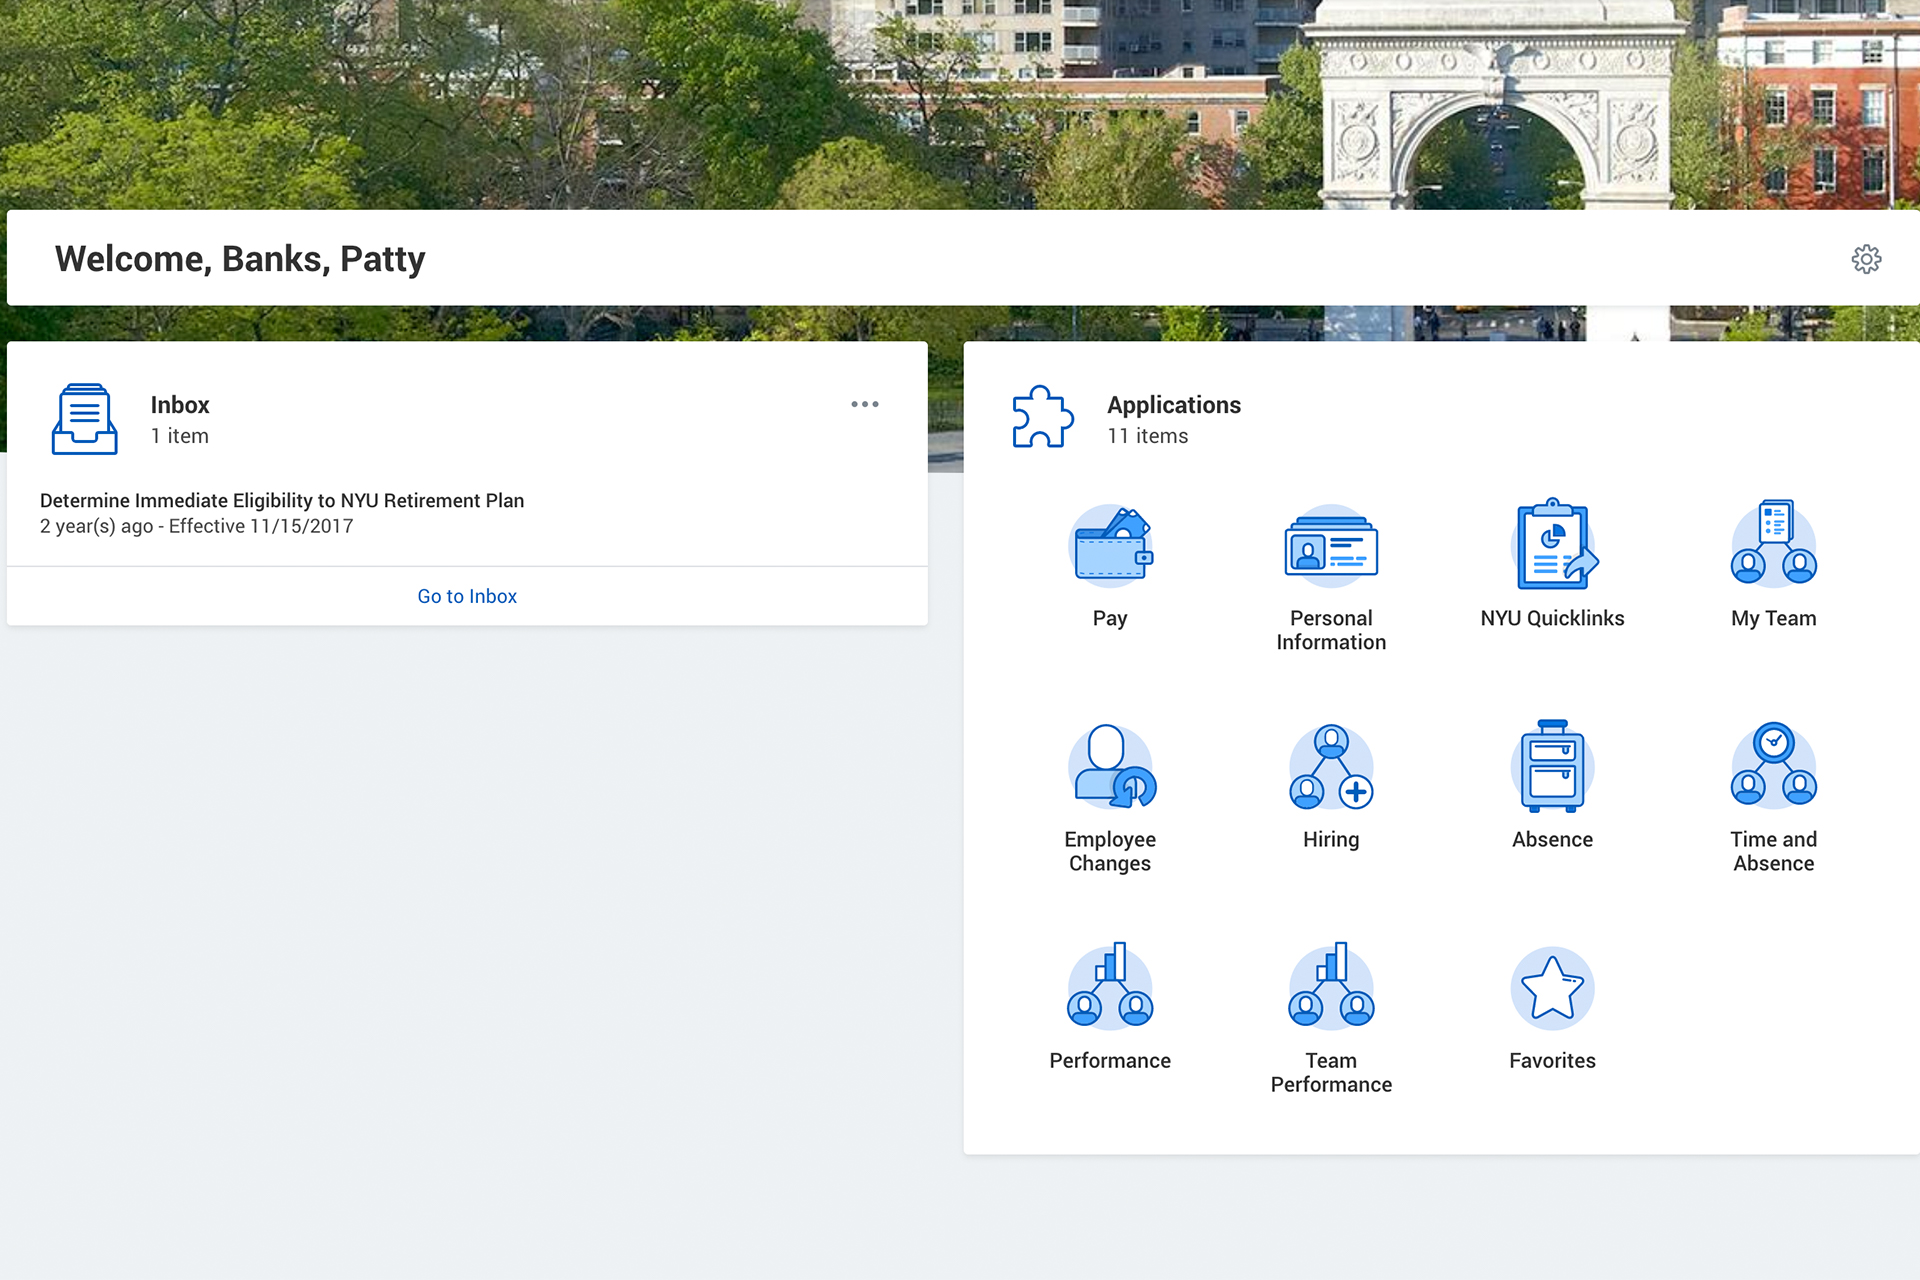Image resolution: width=1920 pixels, height=1280 pixels.
Task: Open the Absence luggage icon
Action: (x=1552, y=768)
